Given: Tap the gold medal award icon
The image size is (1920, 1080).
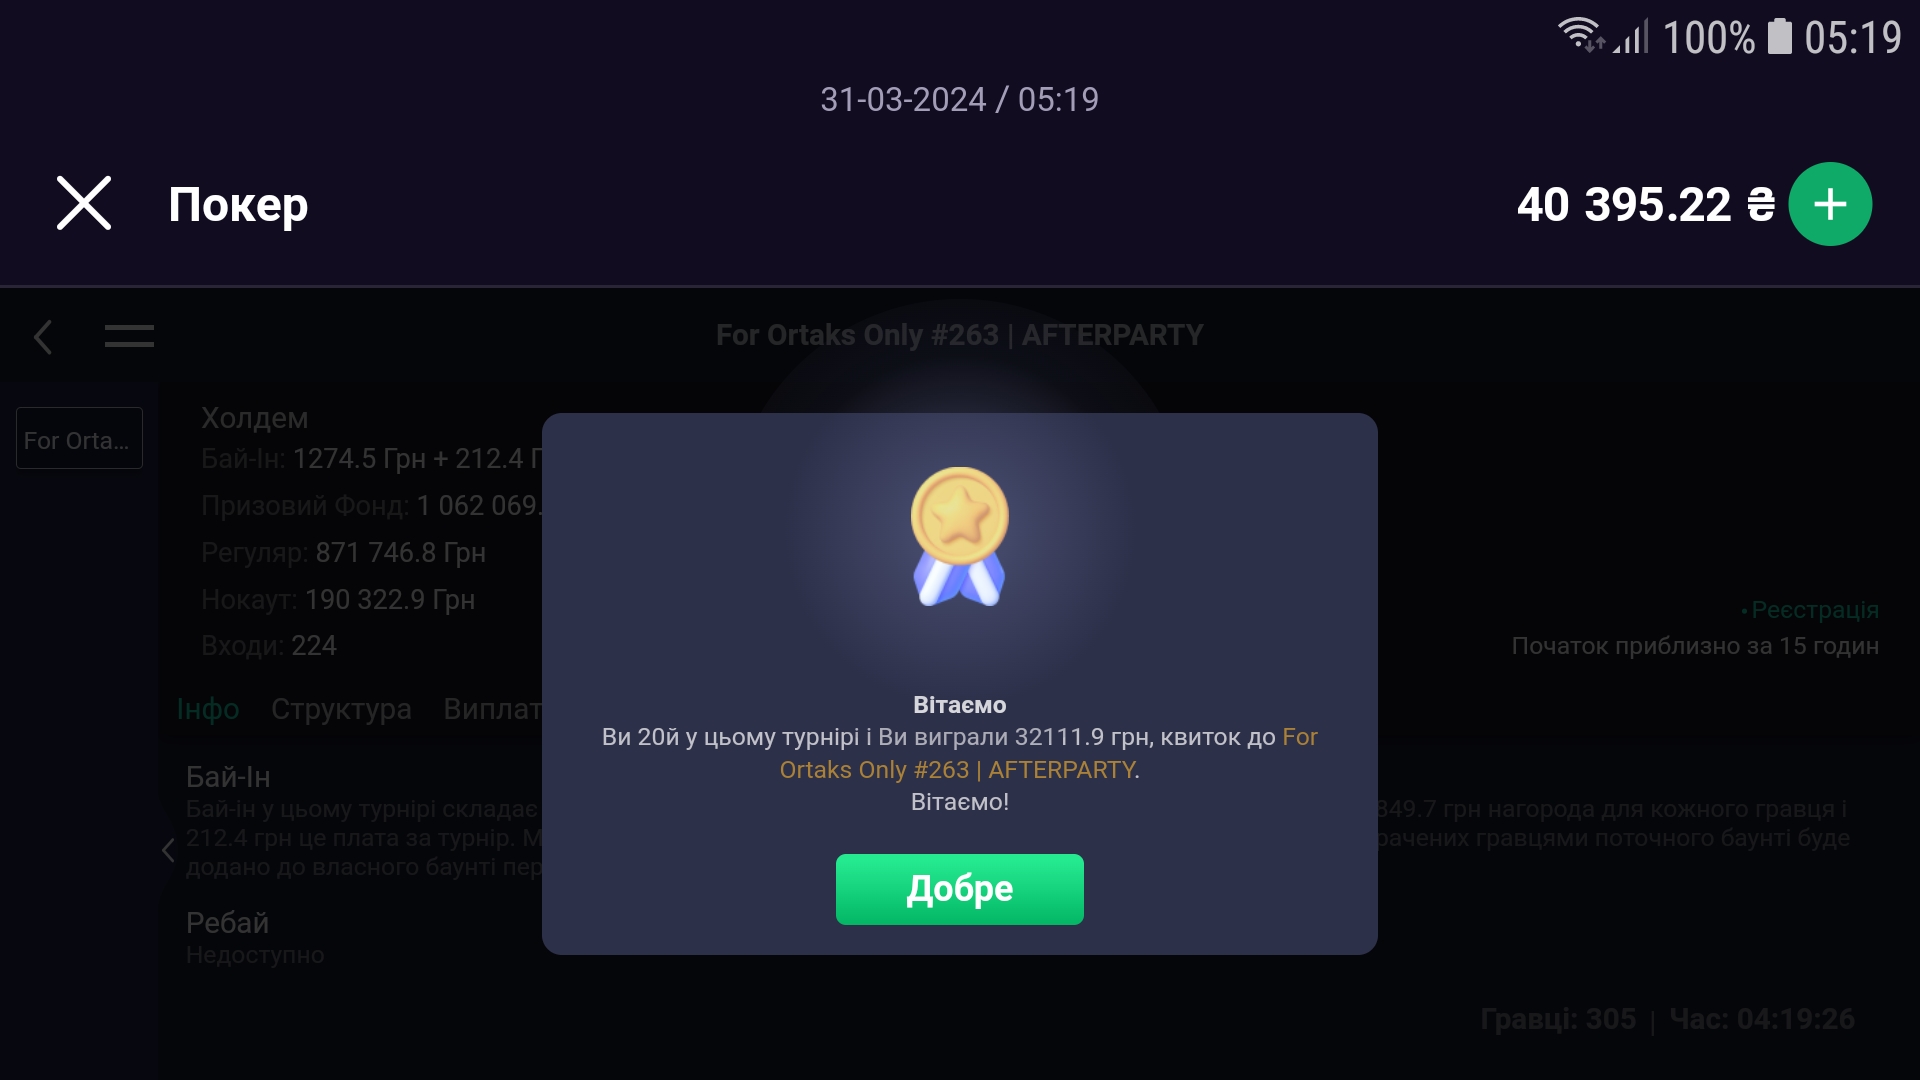Looking at the screenshot, I should 959,536.
